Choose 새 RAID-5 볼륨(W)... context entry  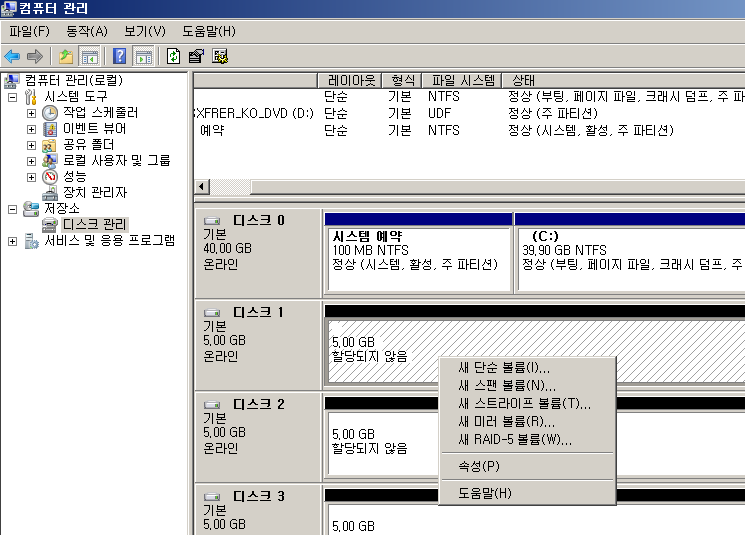527,439
